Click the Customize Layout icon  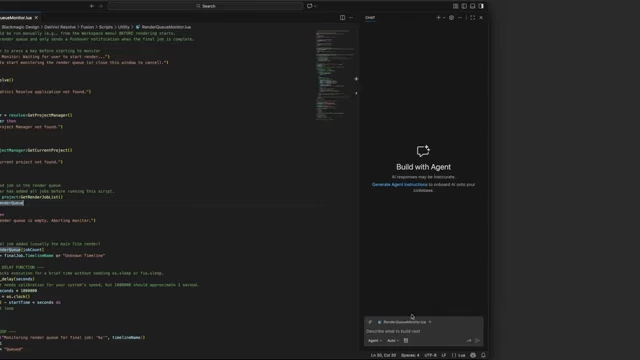[x=456, y=6]
